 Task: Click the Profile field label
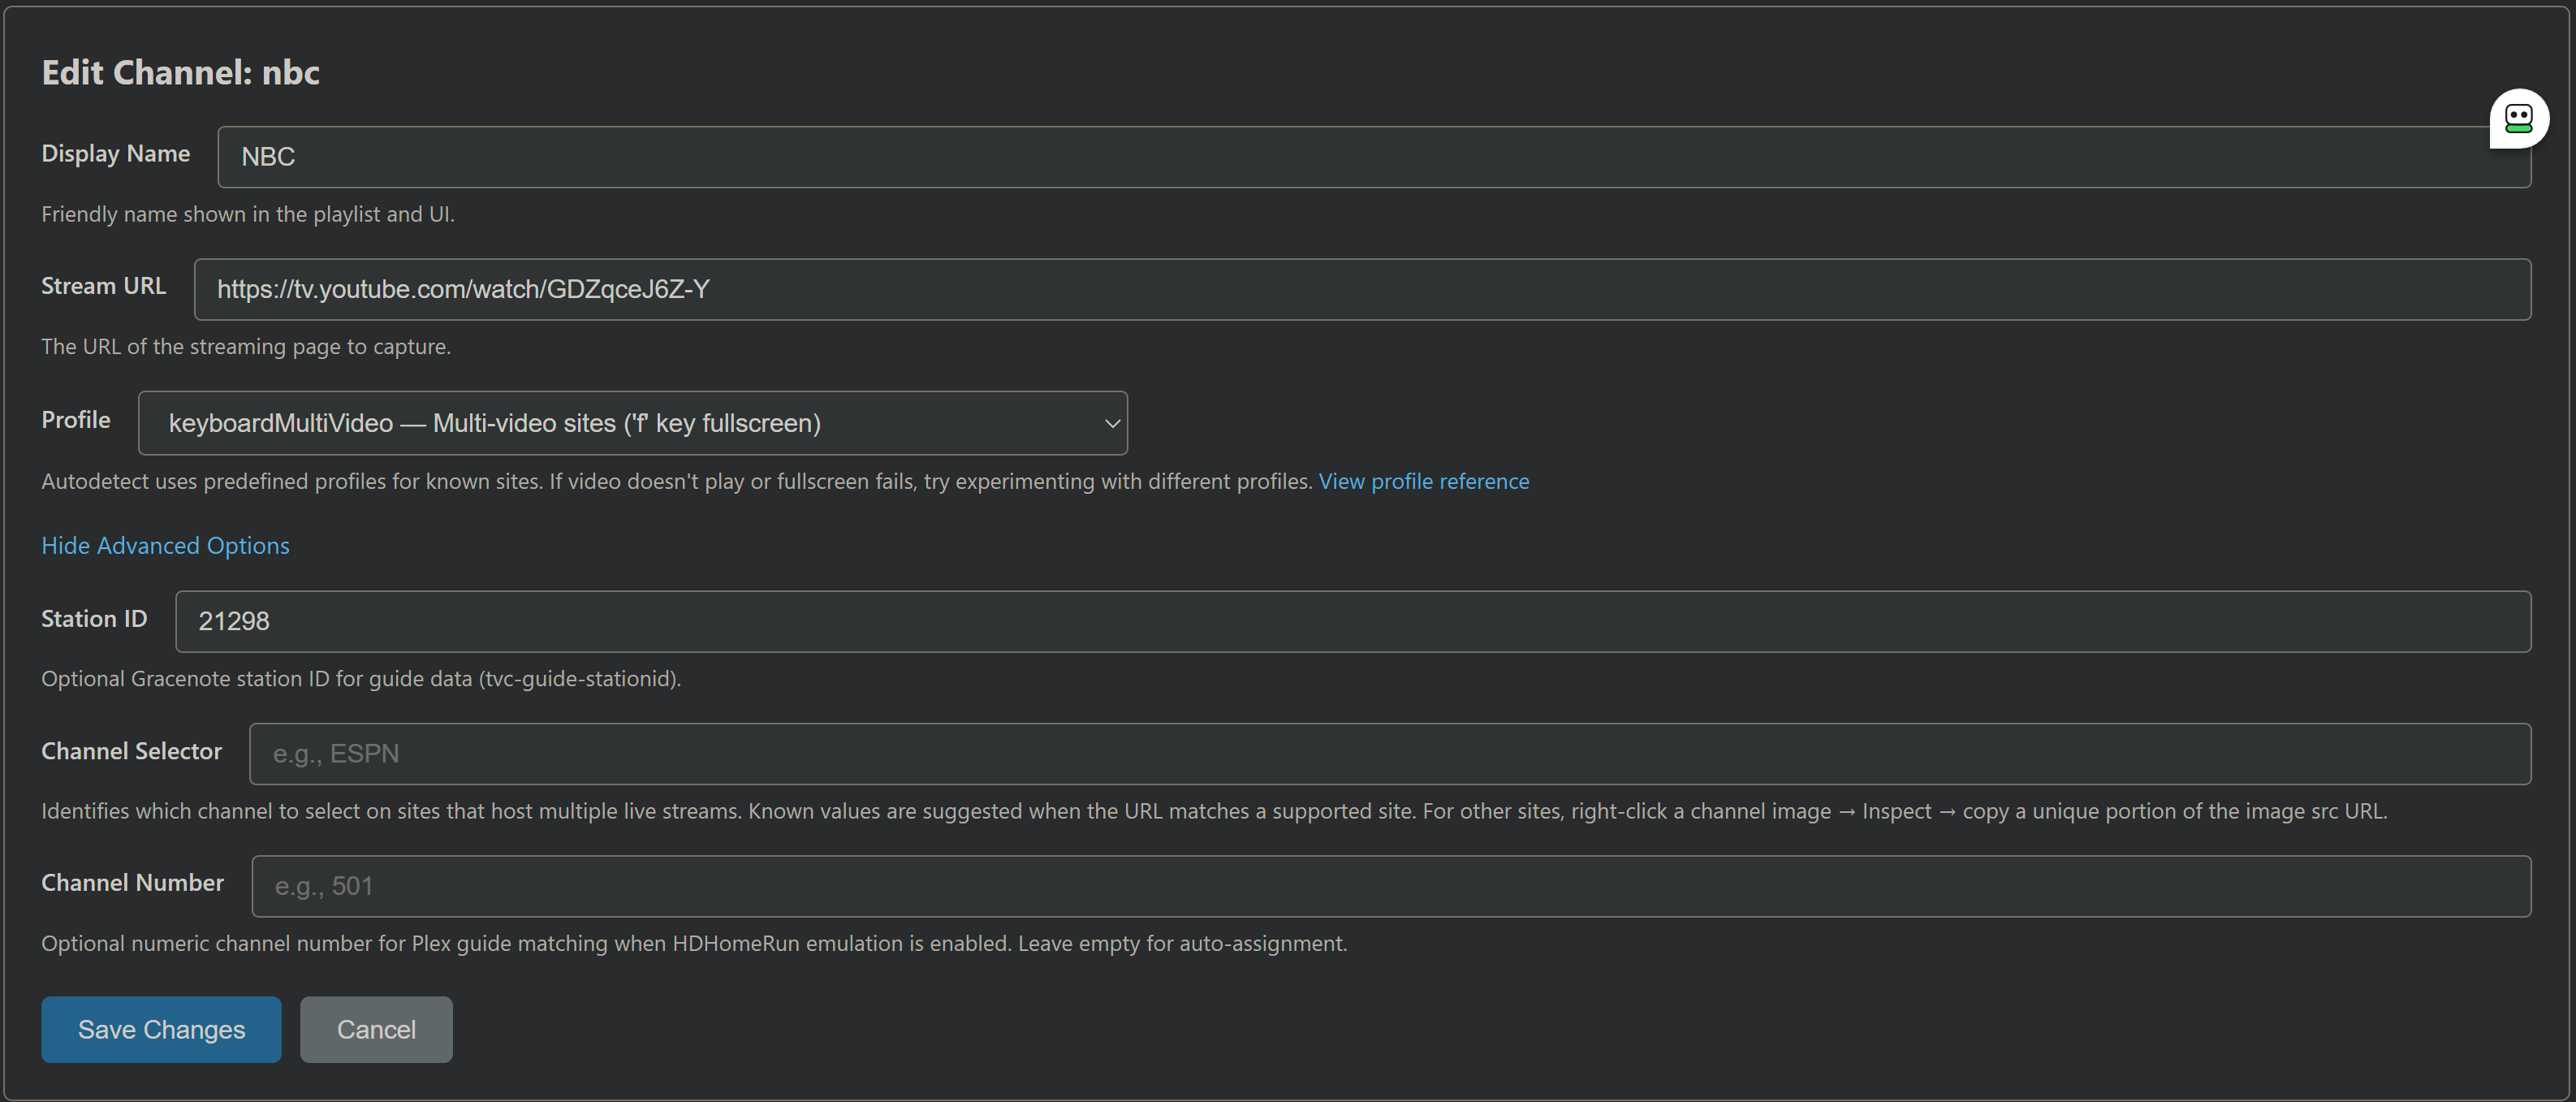click(x=75, y=420)
